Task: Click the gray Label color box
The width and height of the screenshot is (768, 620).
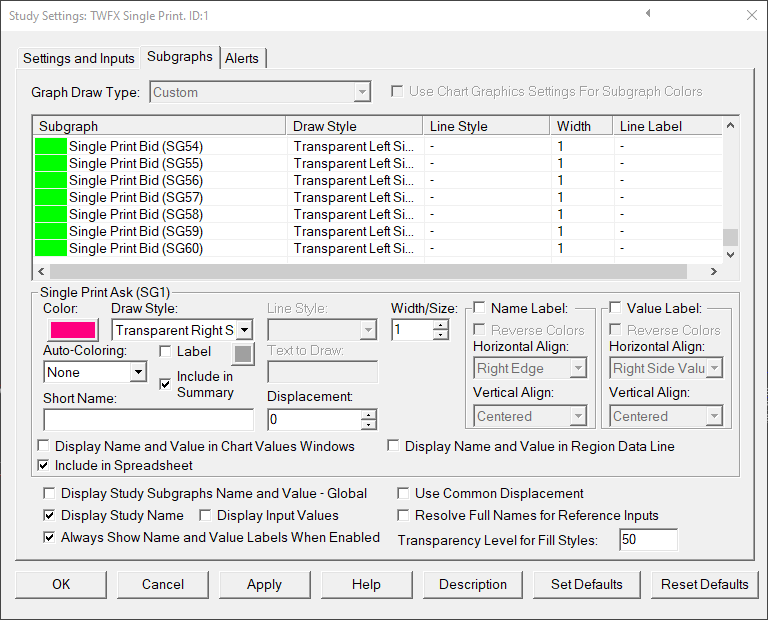Action: pos(243,352)
